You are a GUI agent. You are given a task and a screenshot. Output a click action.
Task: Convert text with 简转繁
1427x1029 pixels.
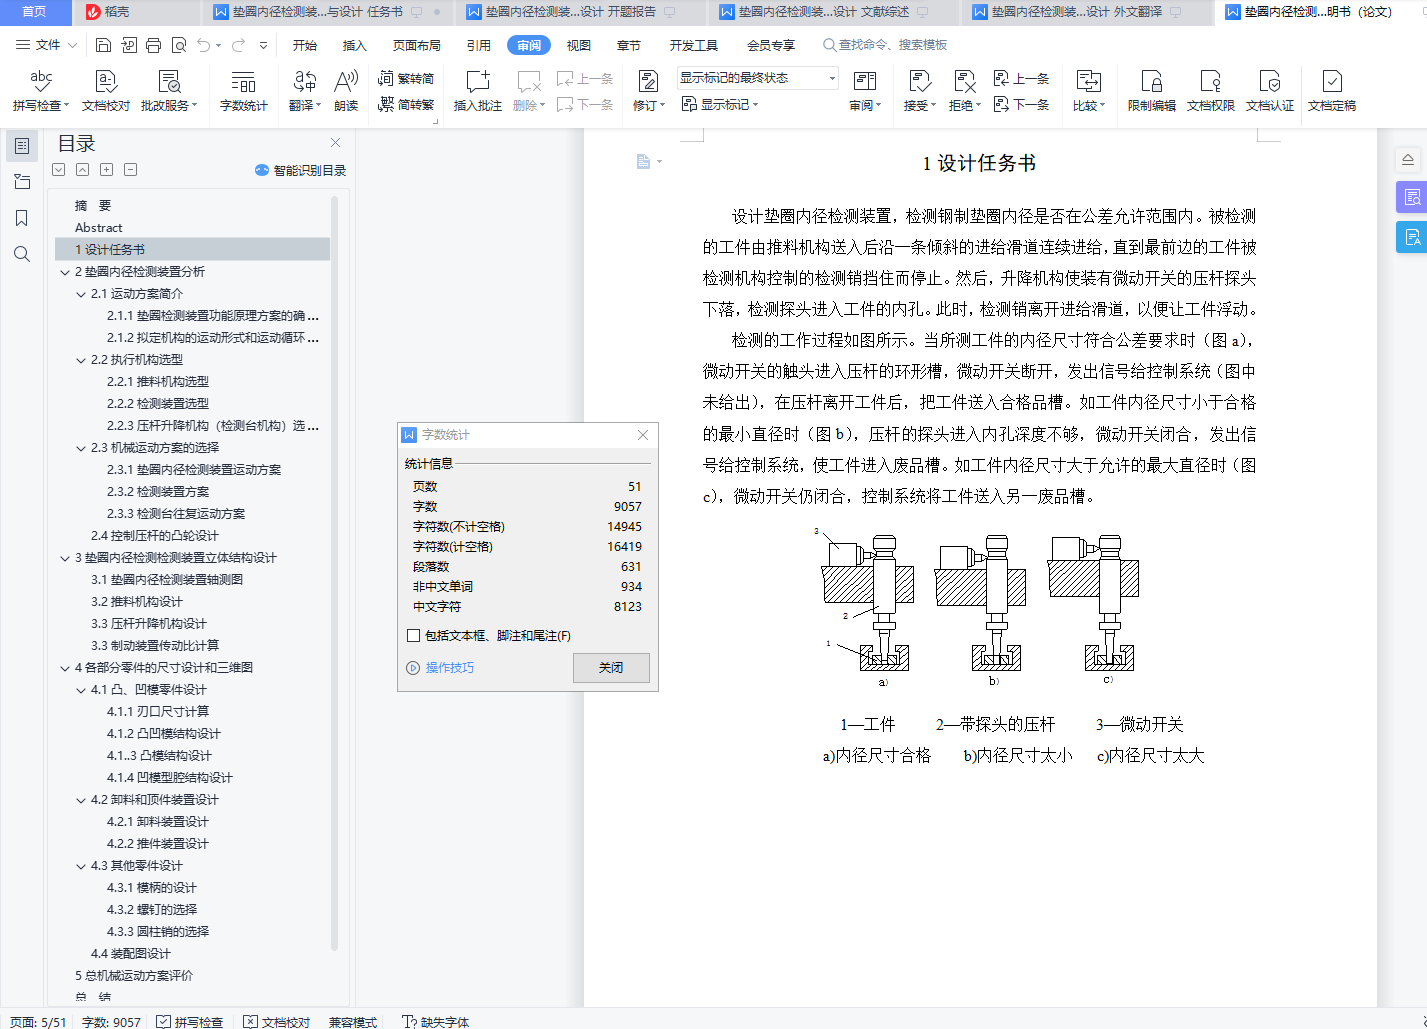(406, 104)
